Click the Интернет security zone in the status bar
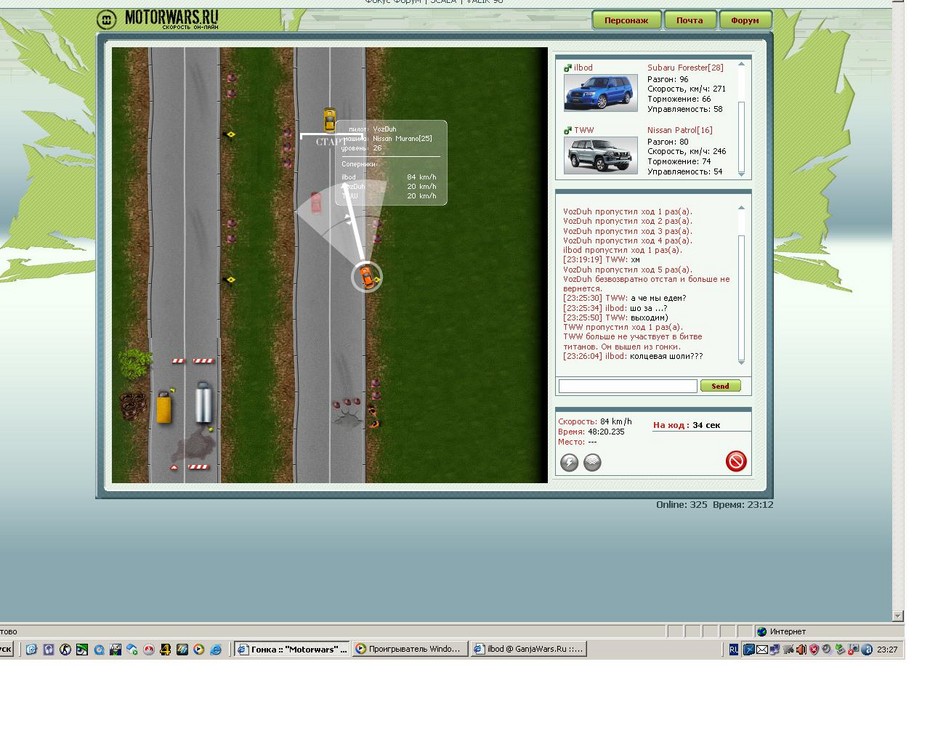This screenshot has width=930, height=744. pyautogui.click(x=781, y=631)
